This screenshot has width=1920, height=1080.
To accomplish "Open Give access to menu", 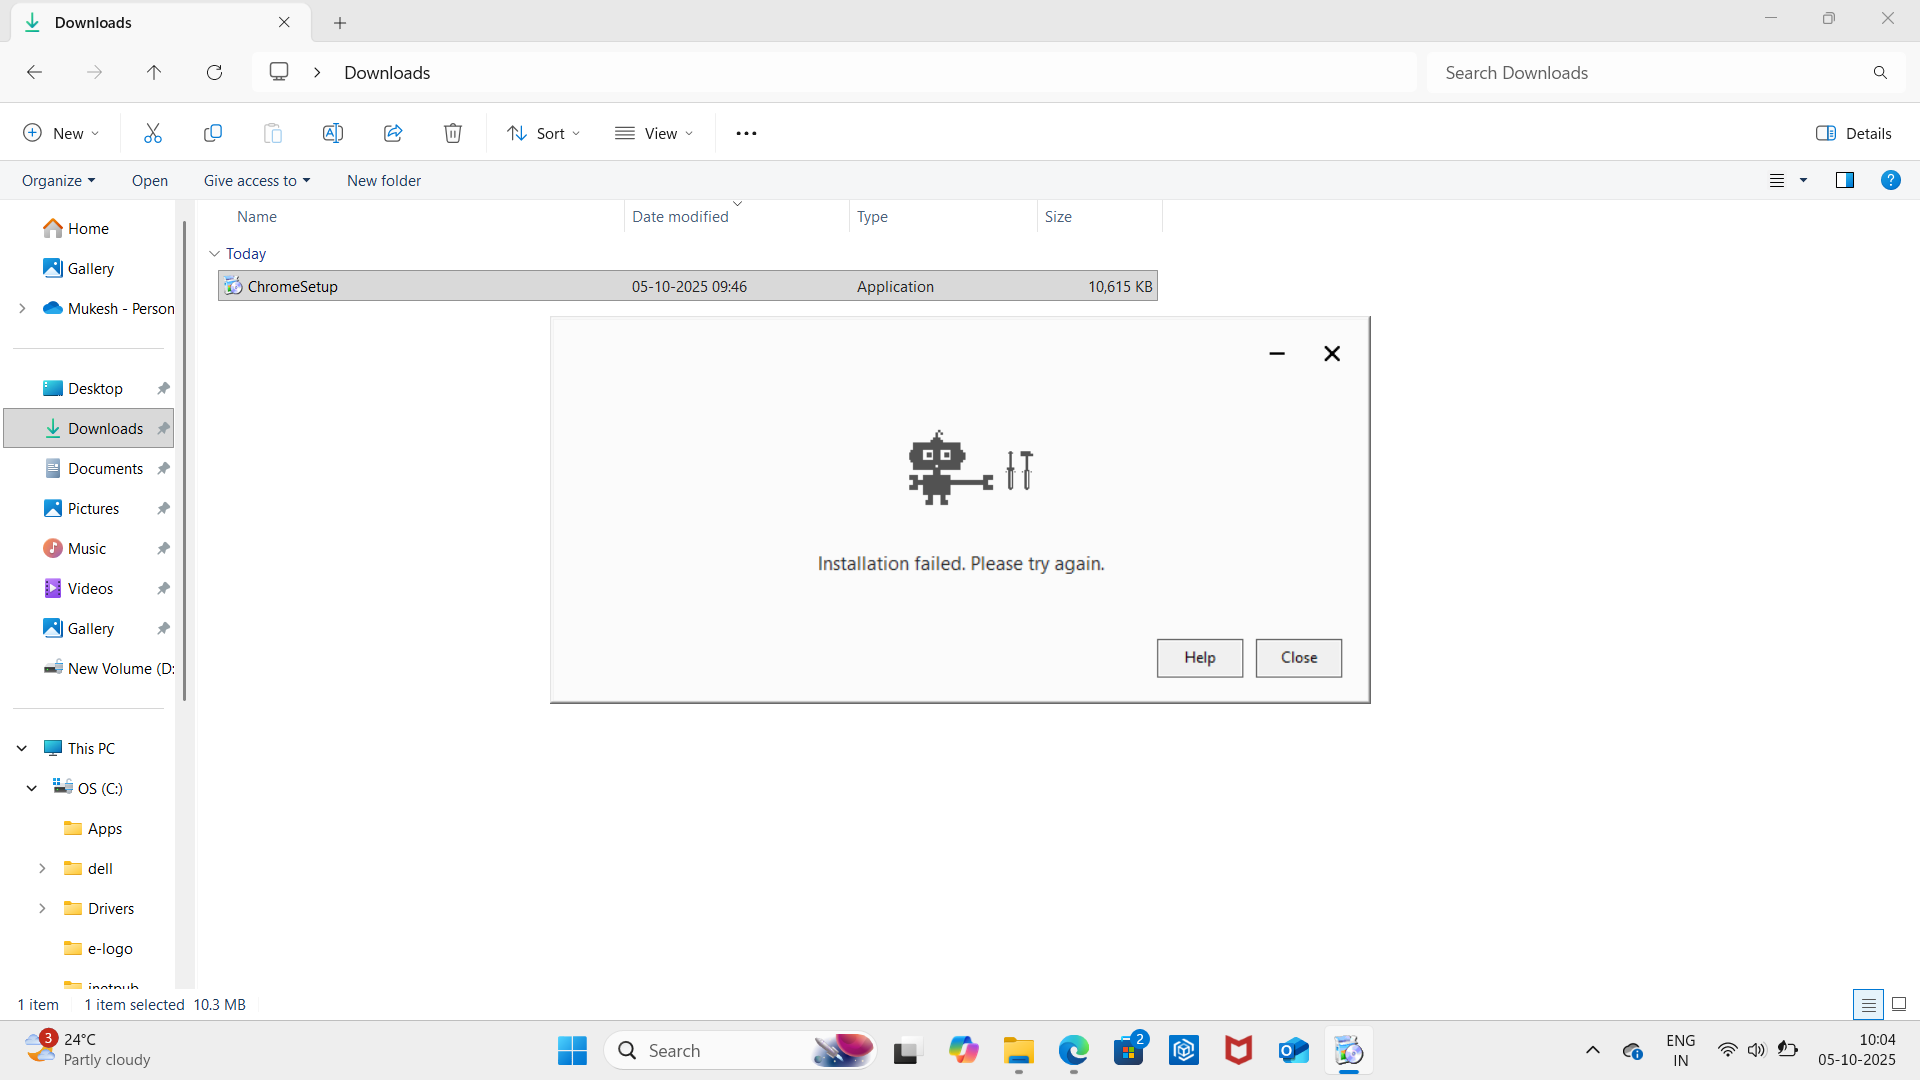I will pyautogui.click(x=257, y=180).
